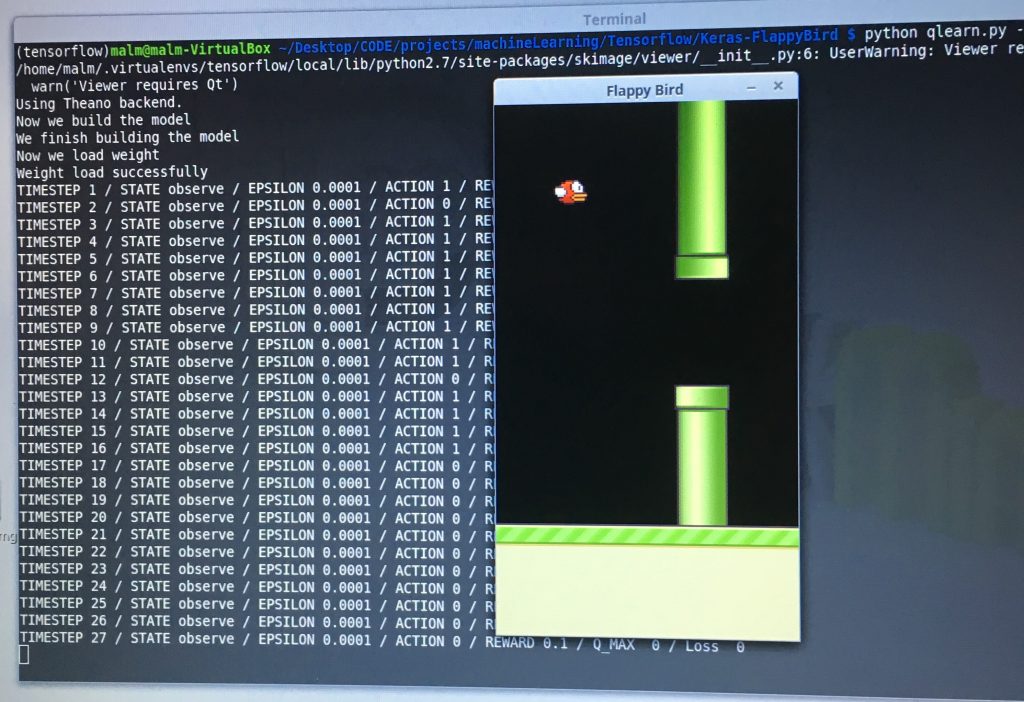Click the TIMESTEP 17 log line

[x=256, y=466]
